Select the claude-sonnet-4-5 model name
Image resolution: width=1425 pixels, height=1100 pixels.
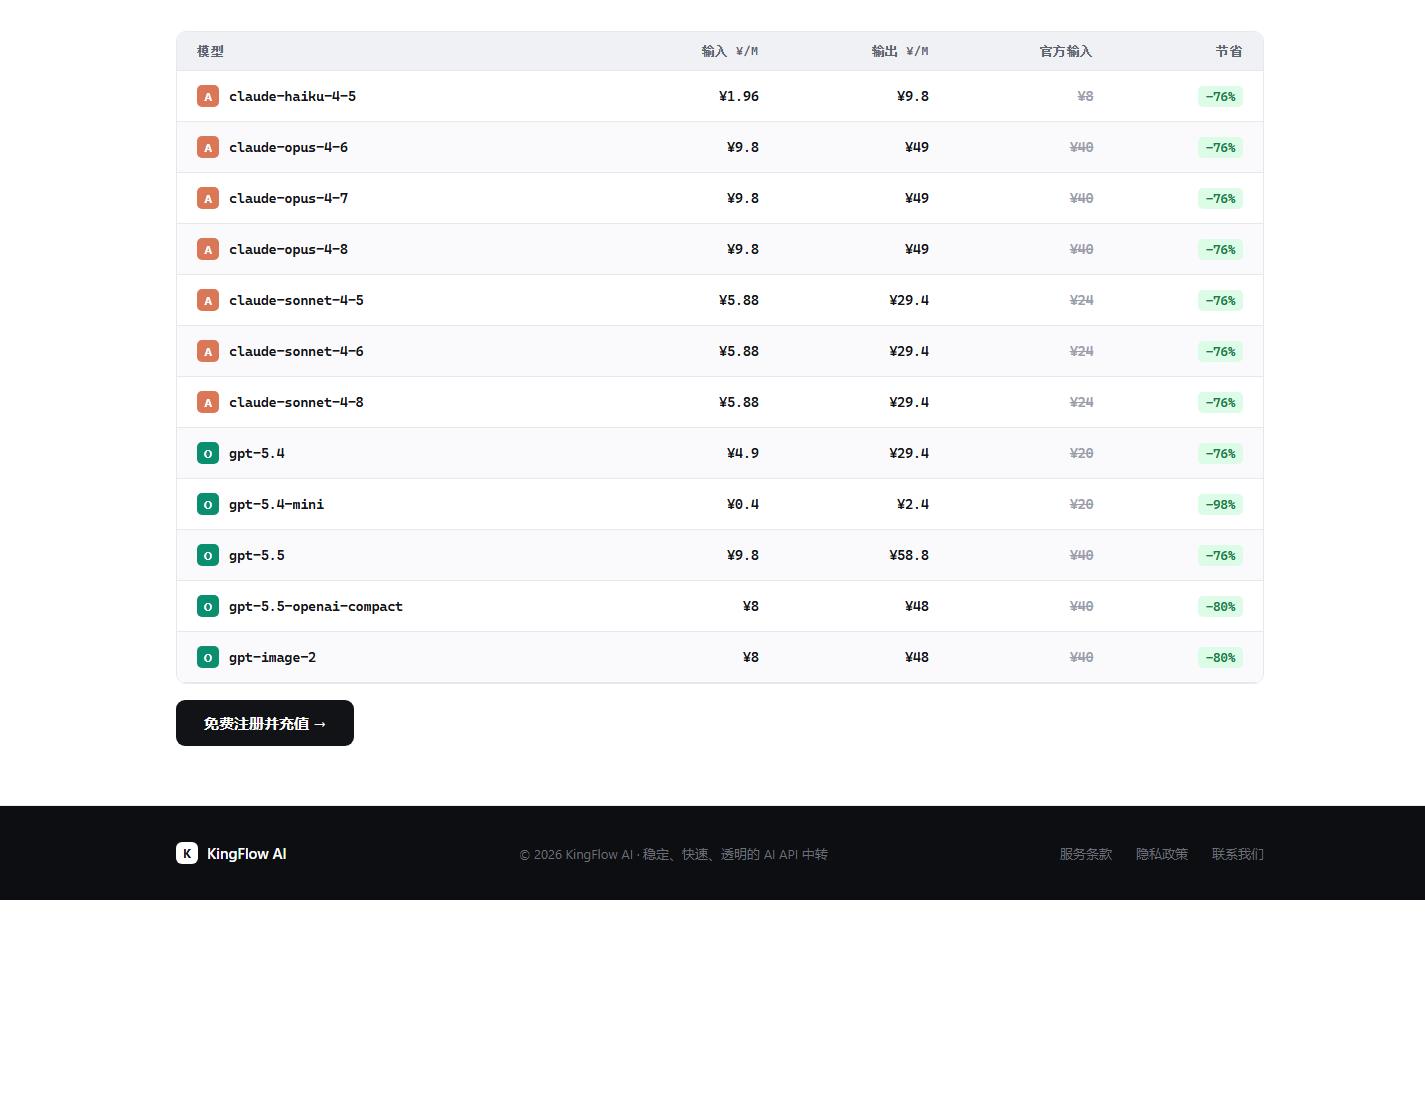[x=296, y=300]
